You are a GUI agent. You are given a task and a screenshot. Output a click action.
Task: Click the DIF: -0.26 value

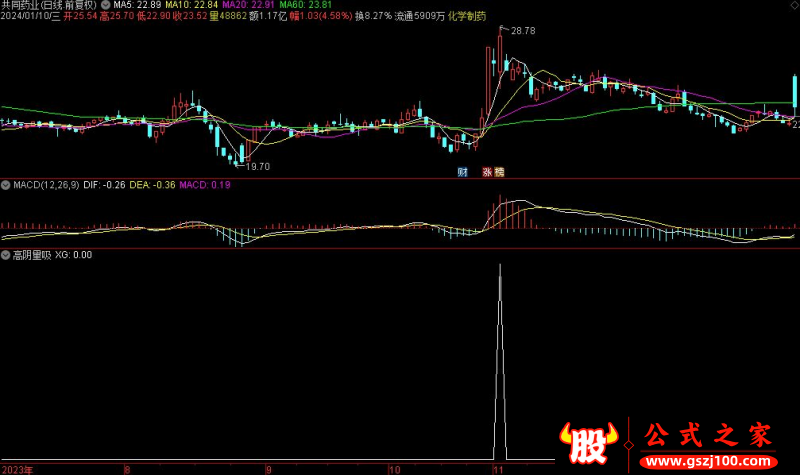[x=104, y=185]
